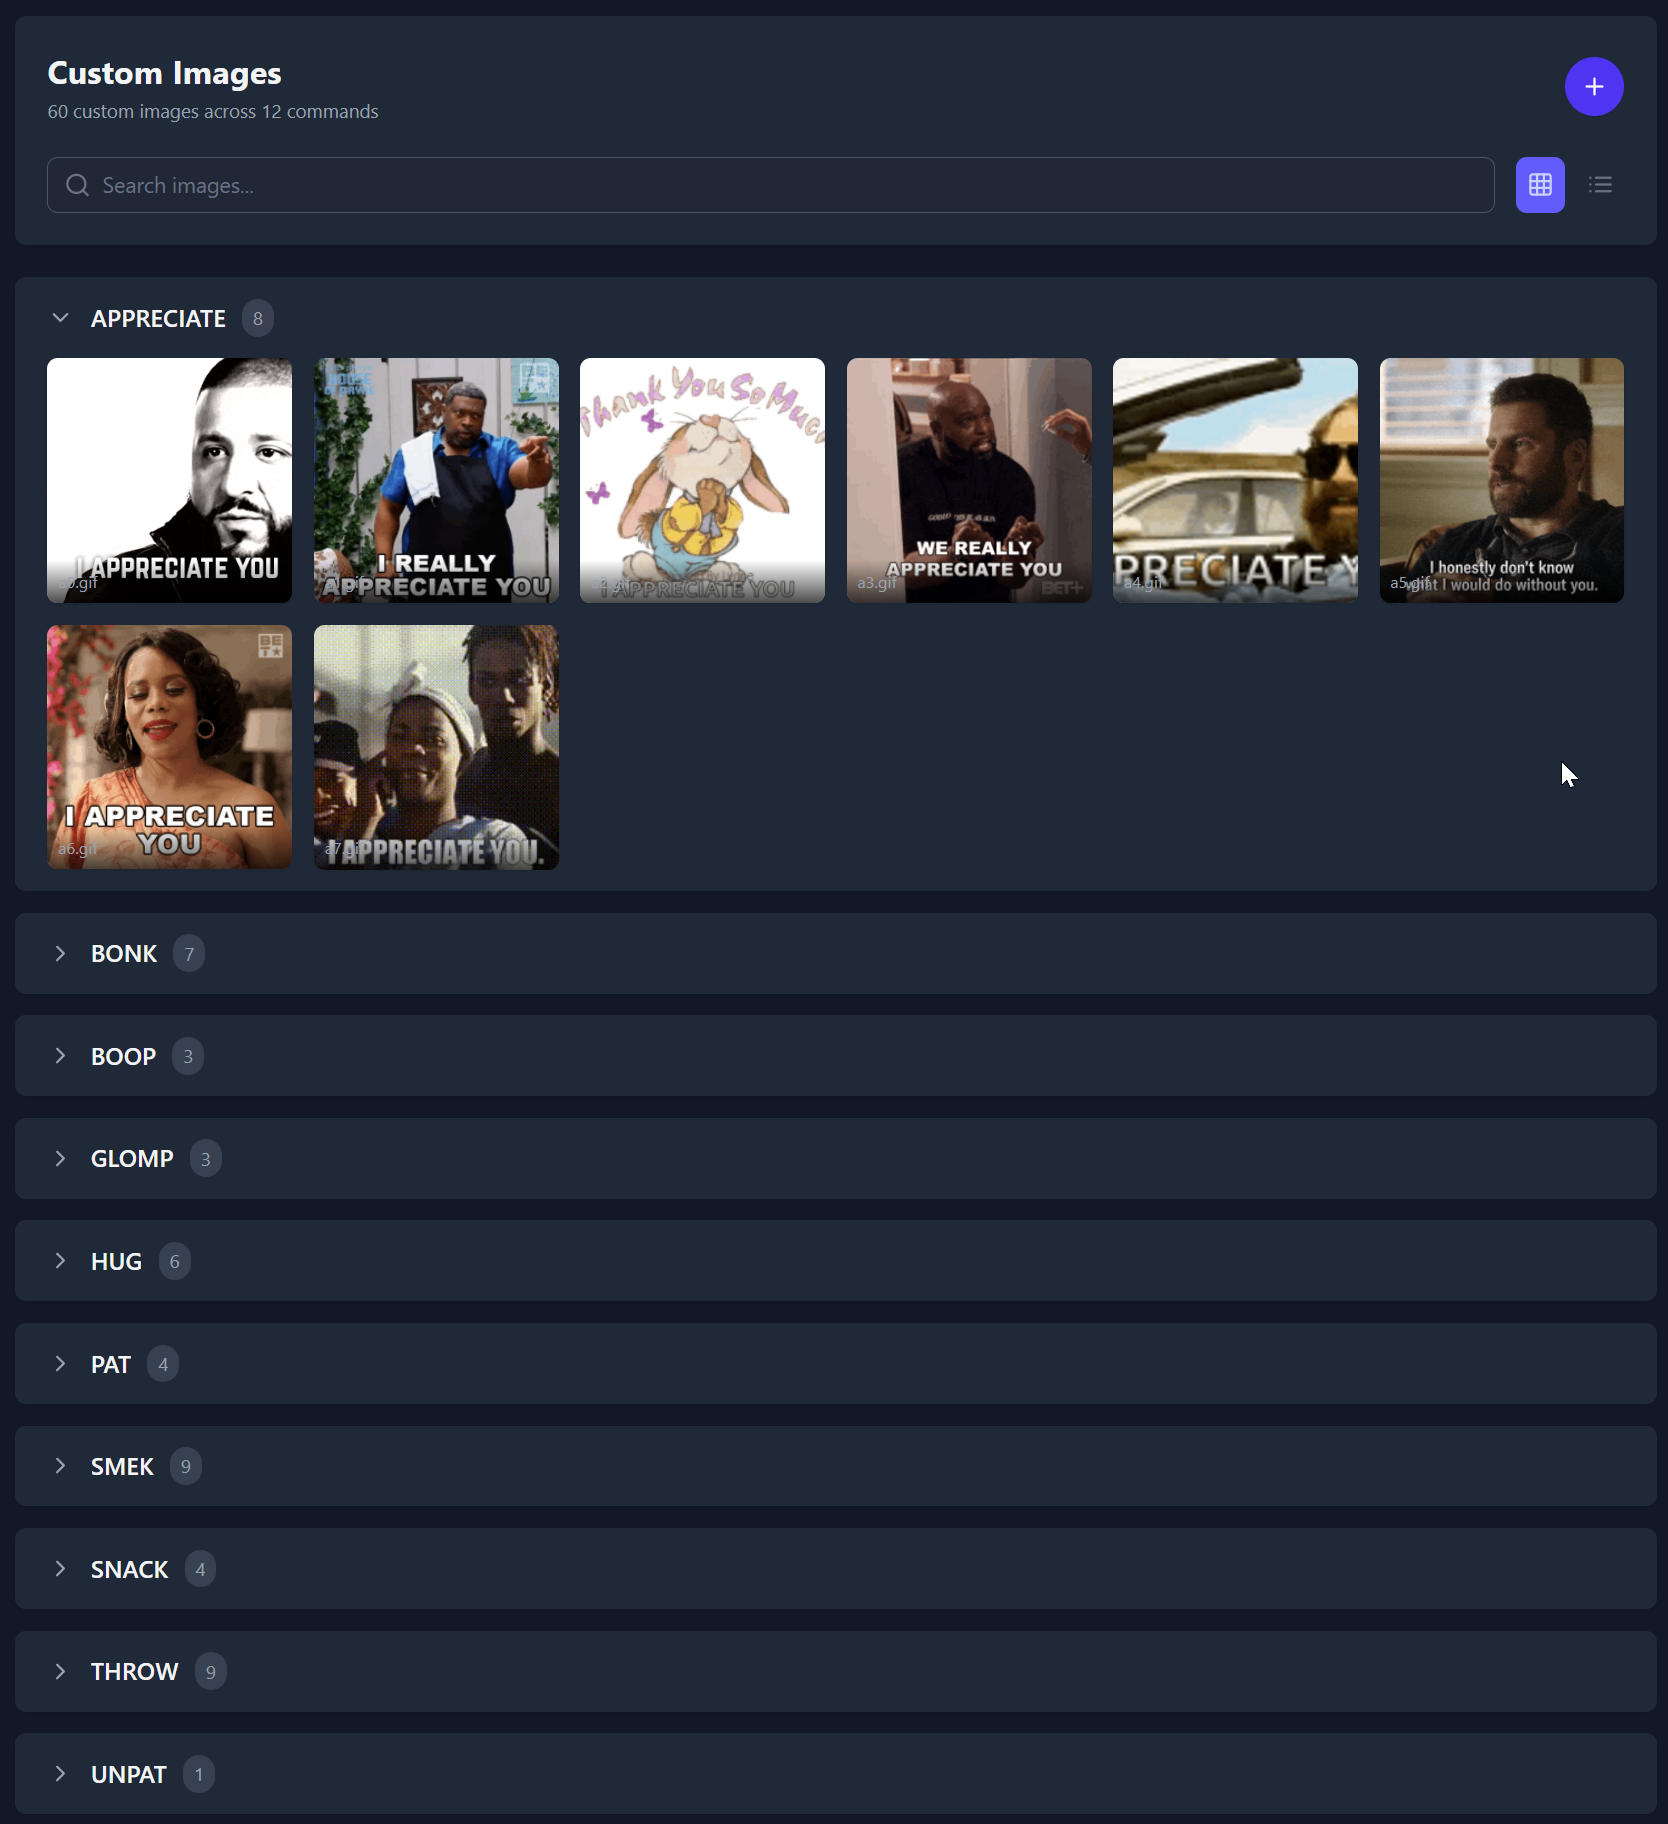Select the Thank You So Much bunny gif
This screenshot has height=1824, width=1668.
[702, 481]
